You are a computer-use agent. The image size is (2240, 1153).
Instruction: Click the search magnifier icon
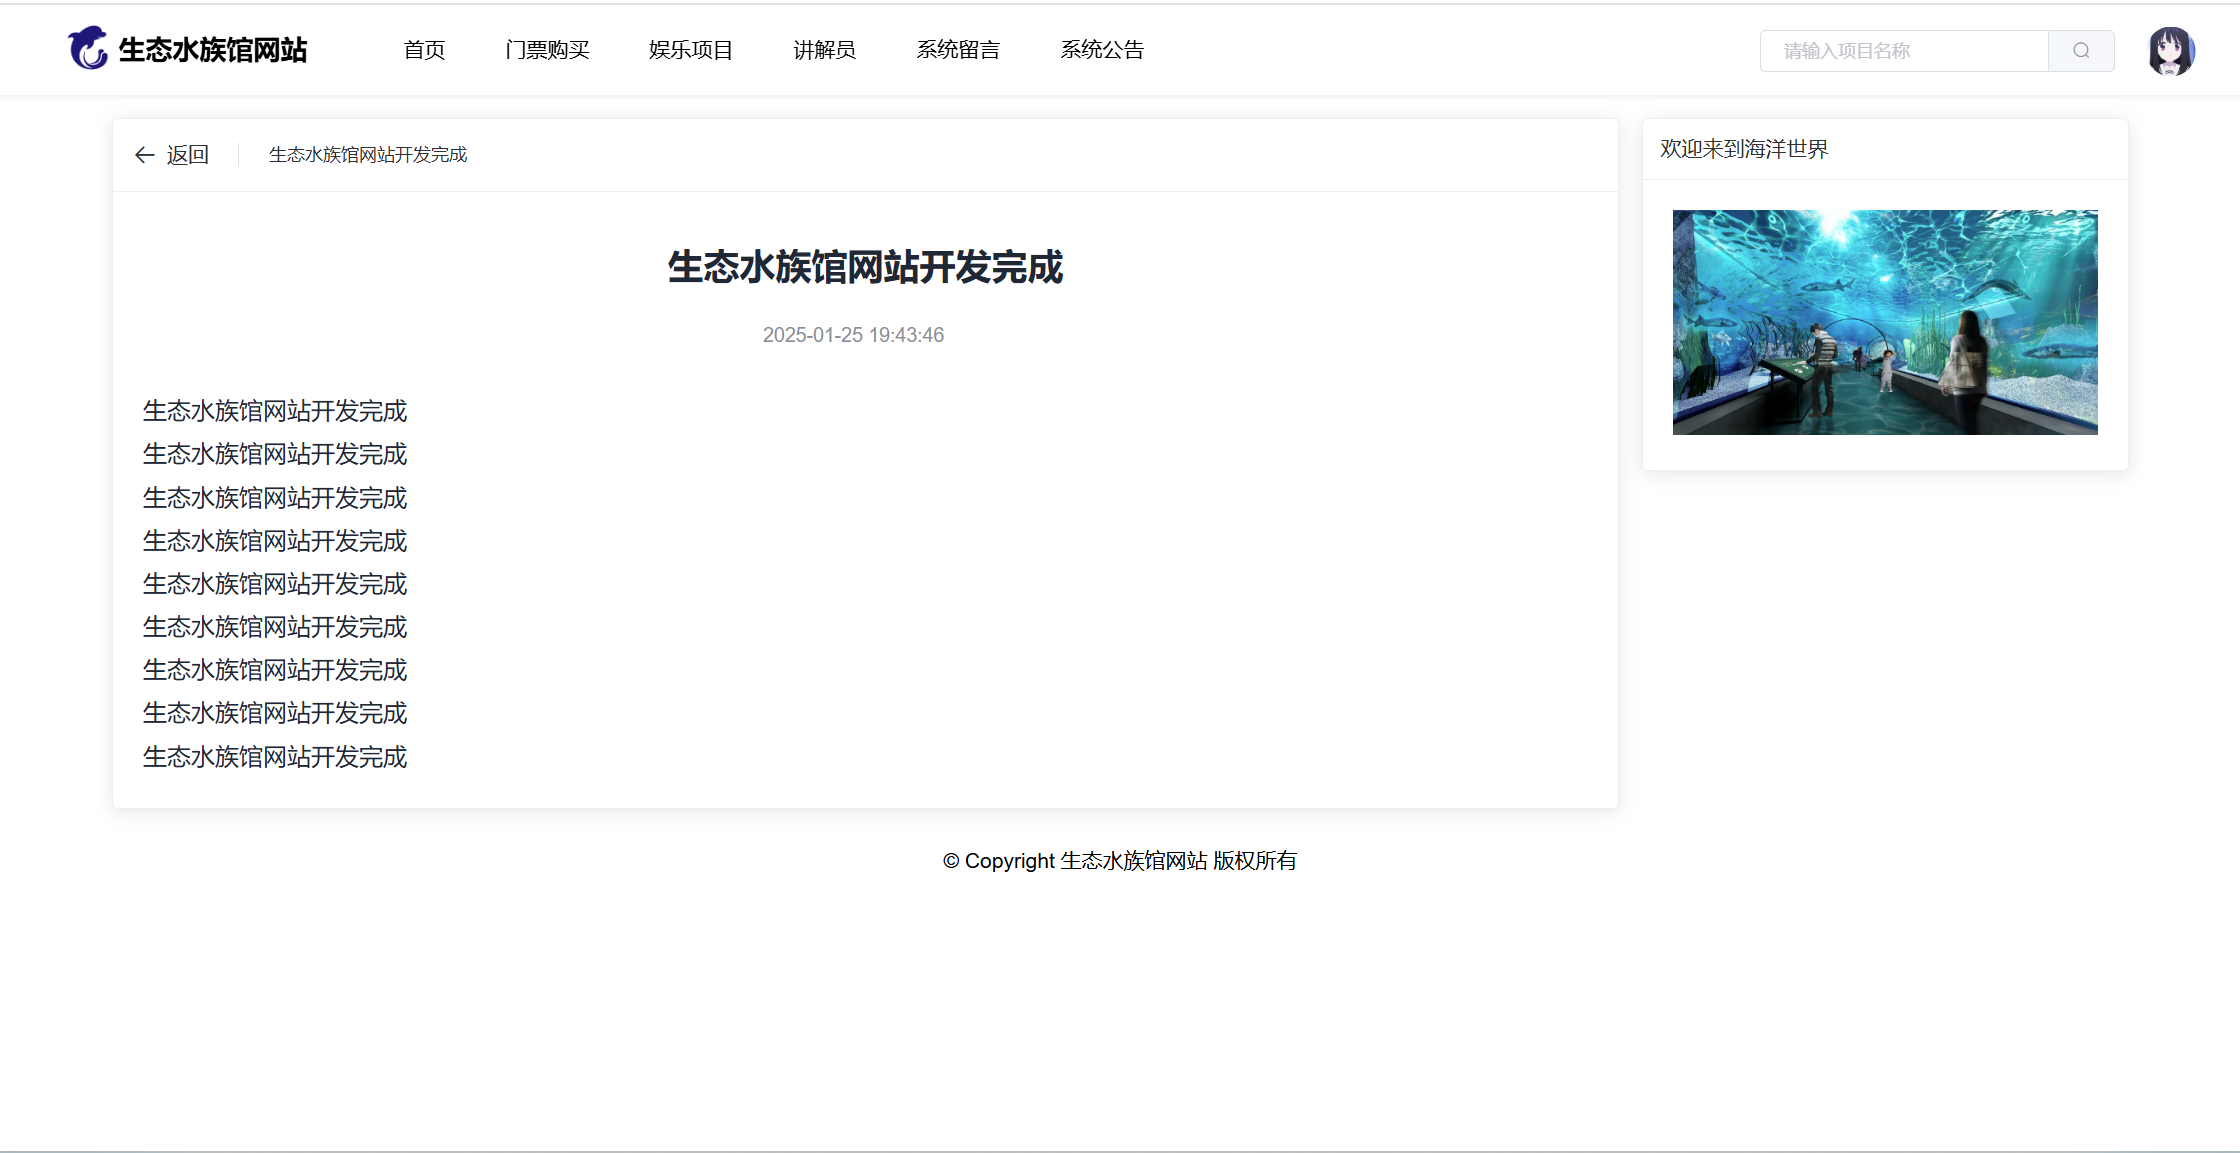(2081, 51)
